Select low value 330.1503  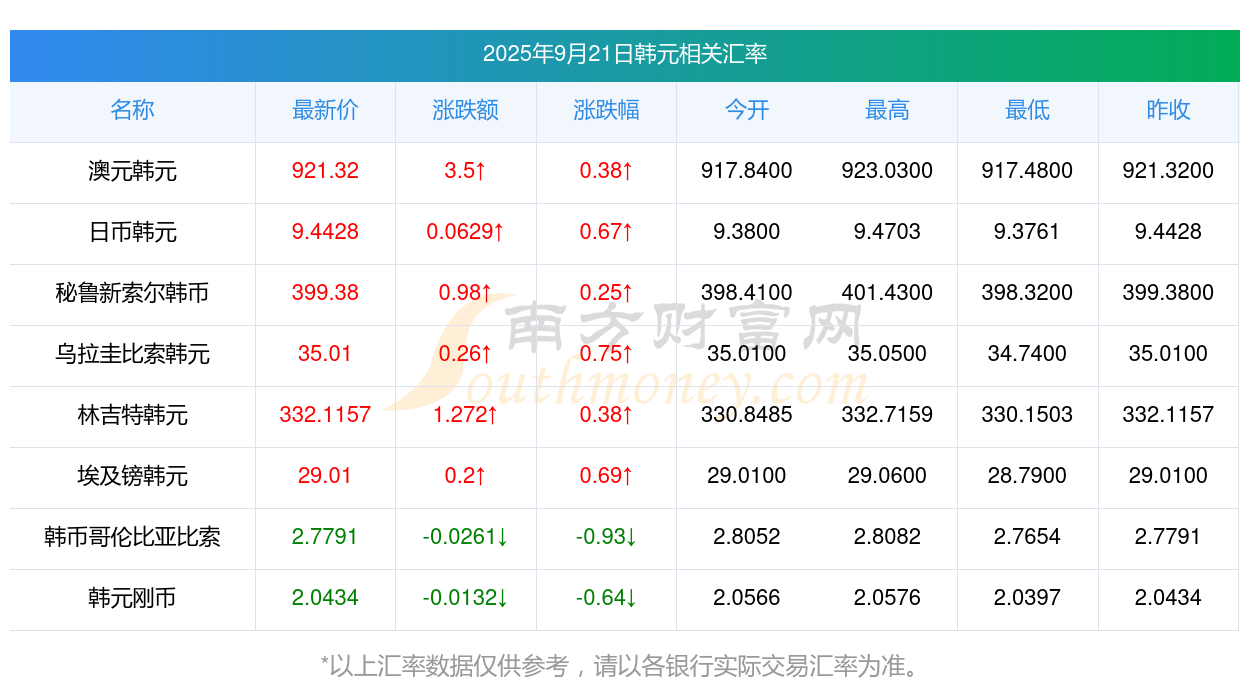tap(1028, 415)
